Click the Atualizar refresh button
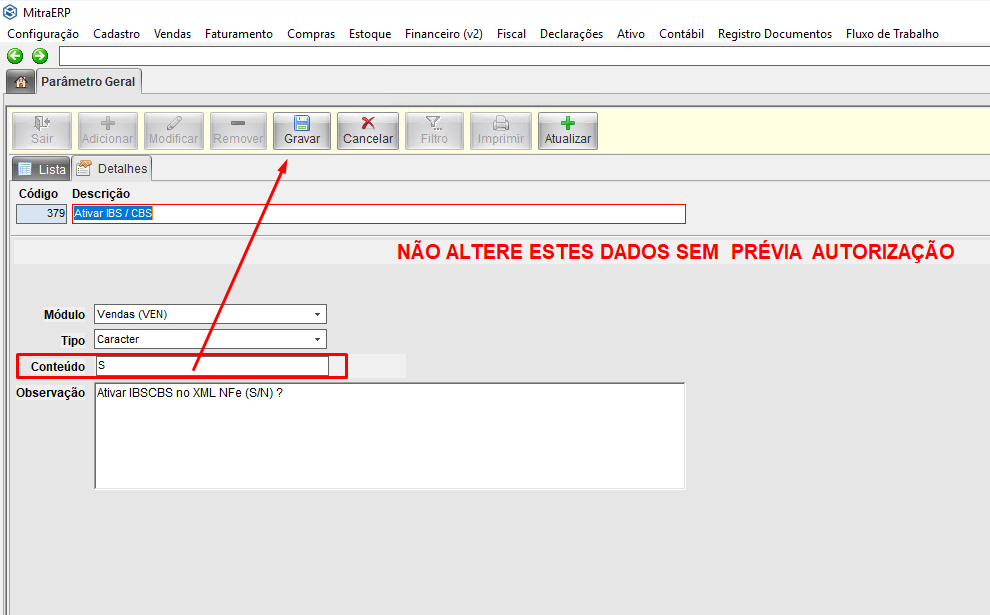Viewport: 990px width, 615px height. [x=567, y=131]
